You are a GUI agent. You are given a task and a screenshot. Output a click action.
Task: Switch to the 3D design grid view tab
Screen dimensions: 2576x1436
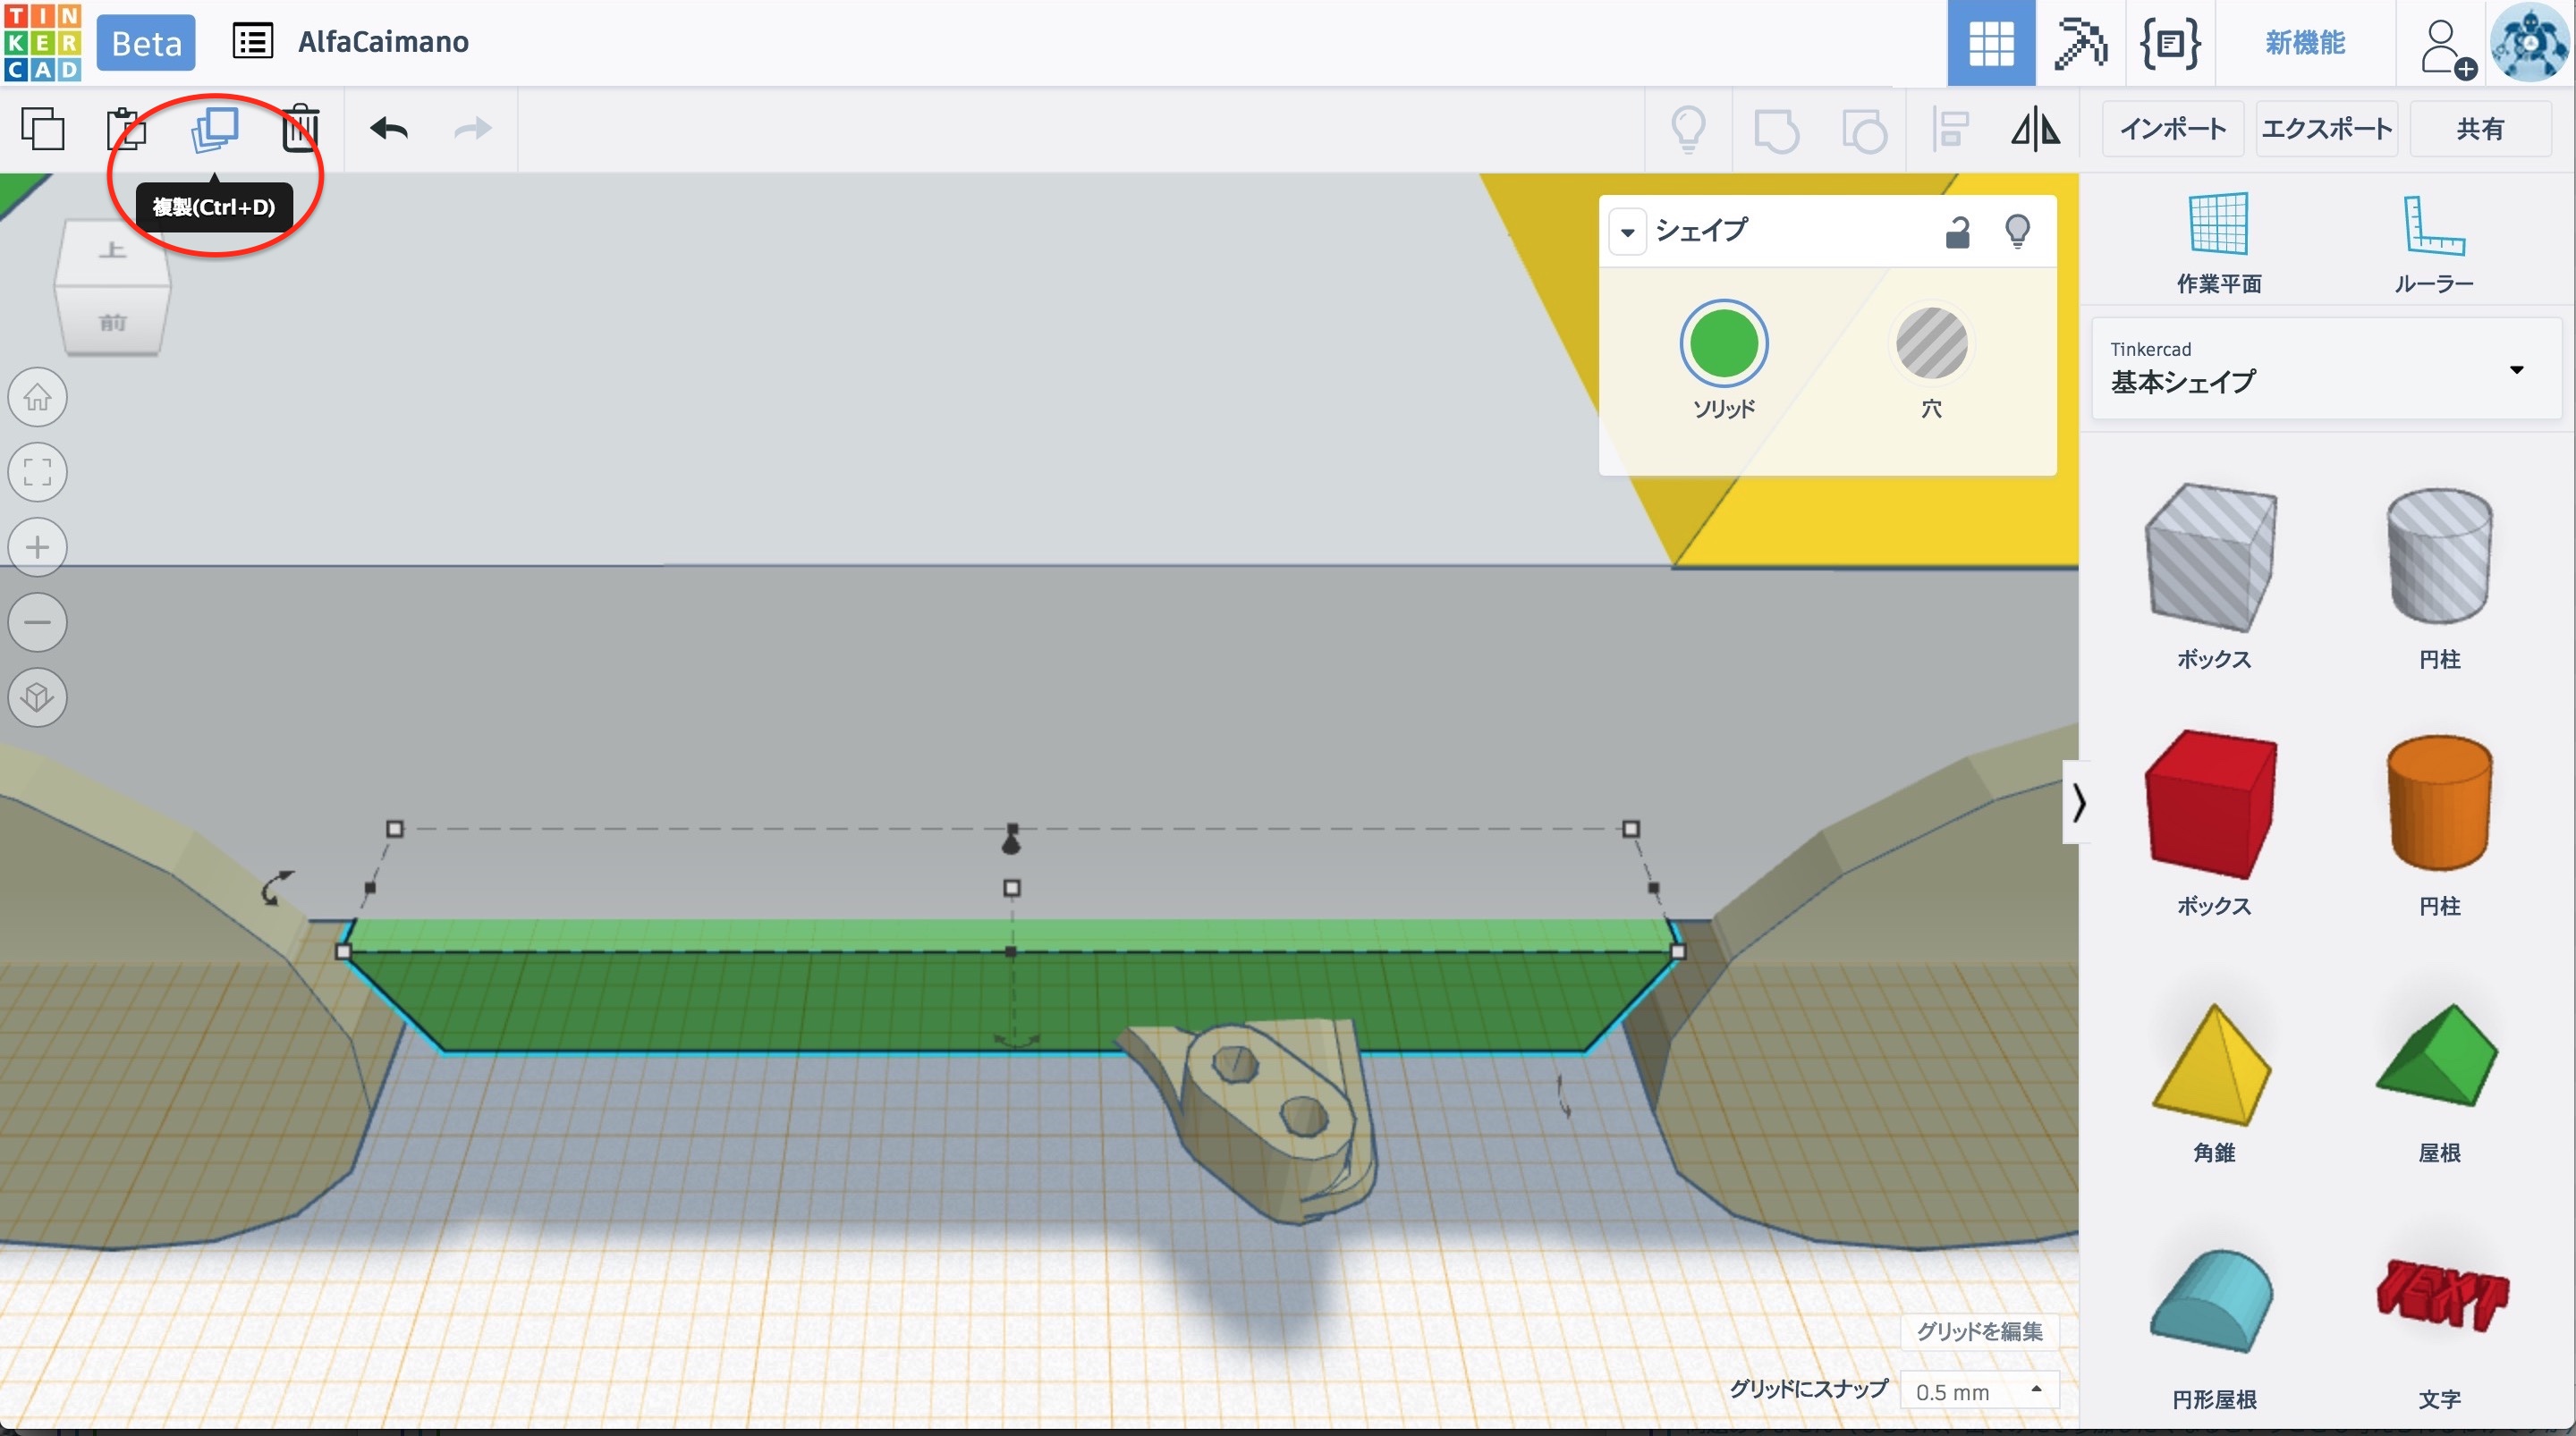point(1990,43)
